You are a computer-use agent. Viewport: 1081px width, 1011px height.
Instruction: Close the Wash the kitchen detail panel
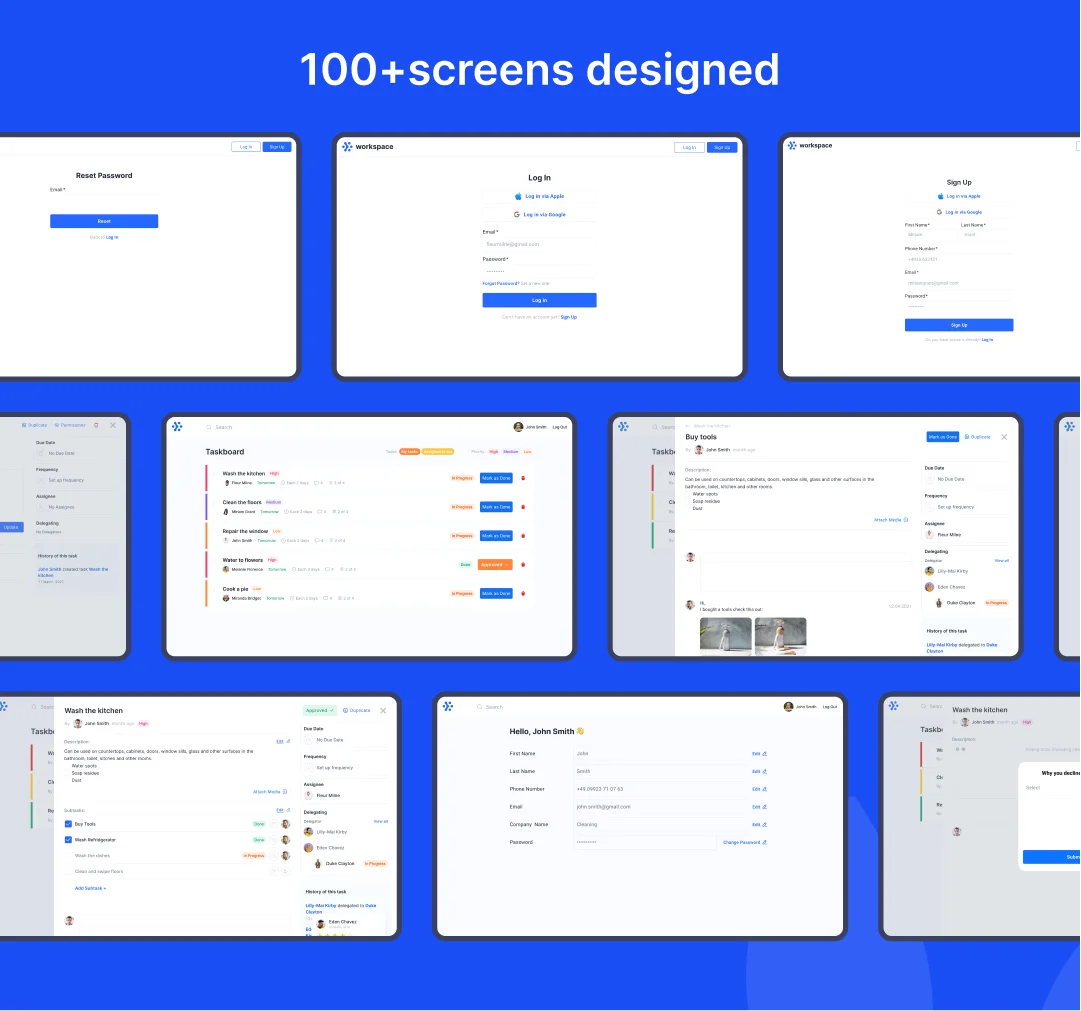coord(383,710)
